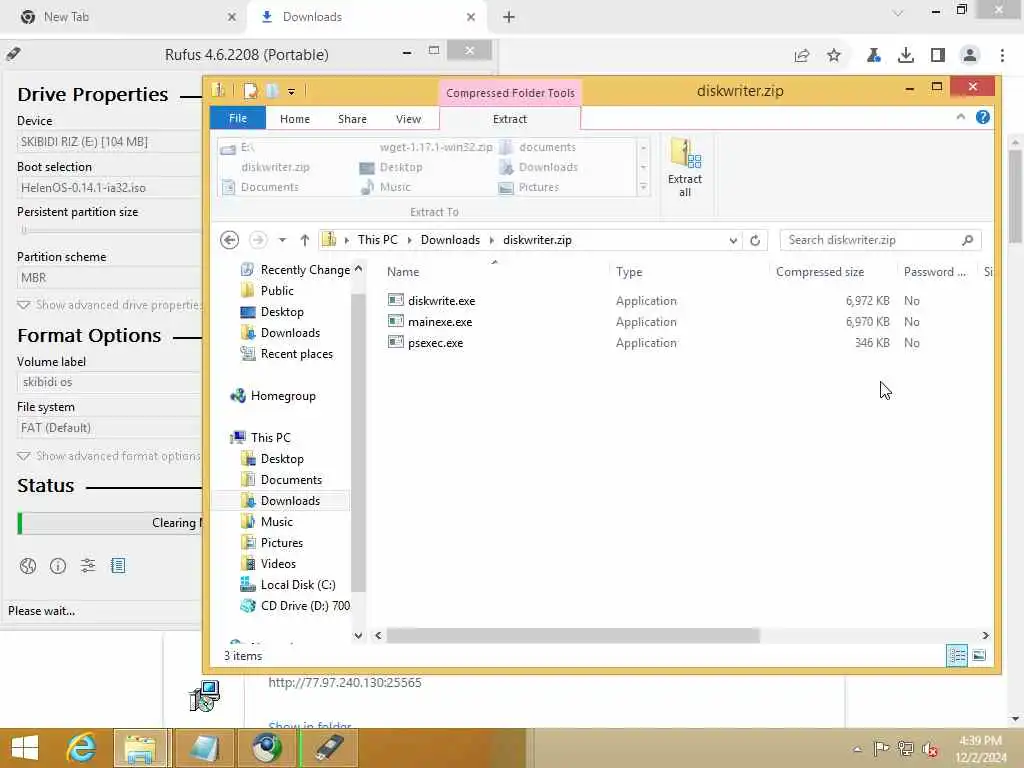The height and width of the screenshot is (768, 1024).
Task: Click the Windows Start button
Action: pos(25,748)
